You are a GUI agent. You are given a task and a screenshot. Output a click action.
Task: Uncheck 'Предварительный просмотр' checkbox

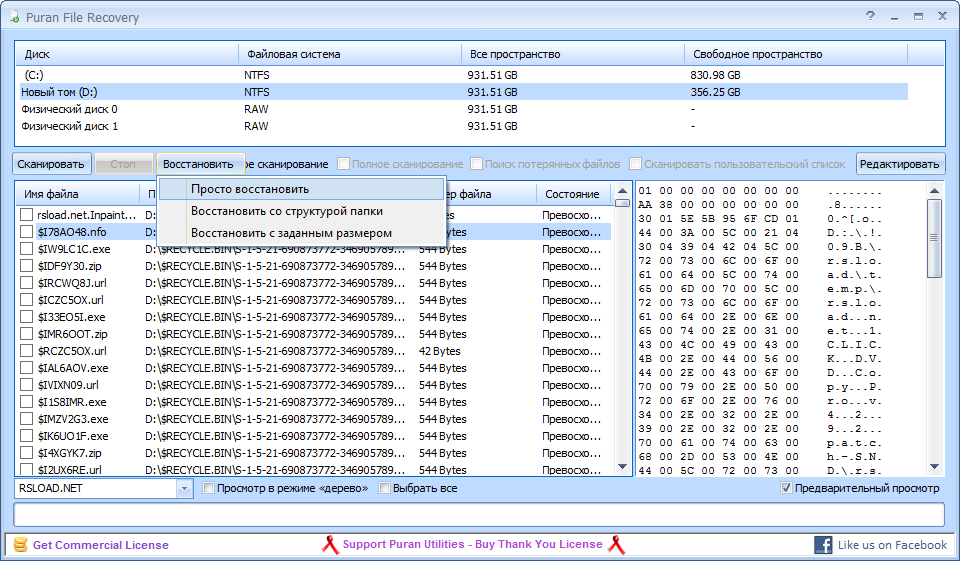coord(786,488)
